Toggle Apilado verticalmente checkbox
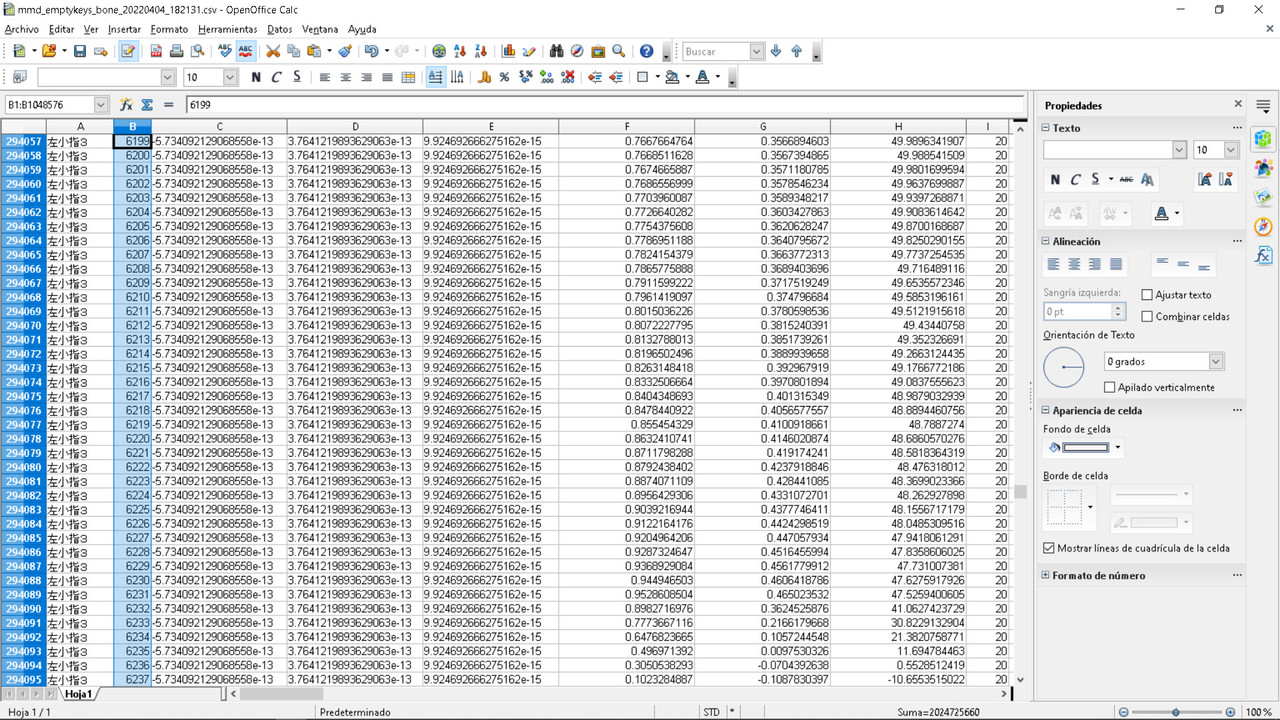Viewport: 1280px width, 720px height. click(1110, 387)
